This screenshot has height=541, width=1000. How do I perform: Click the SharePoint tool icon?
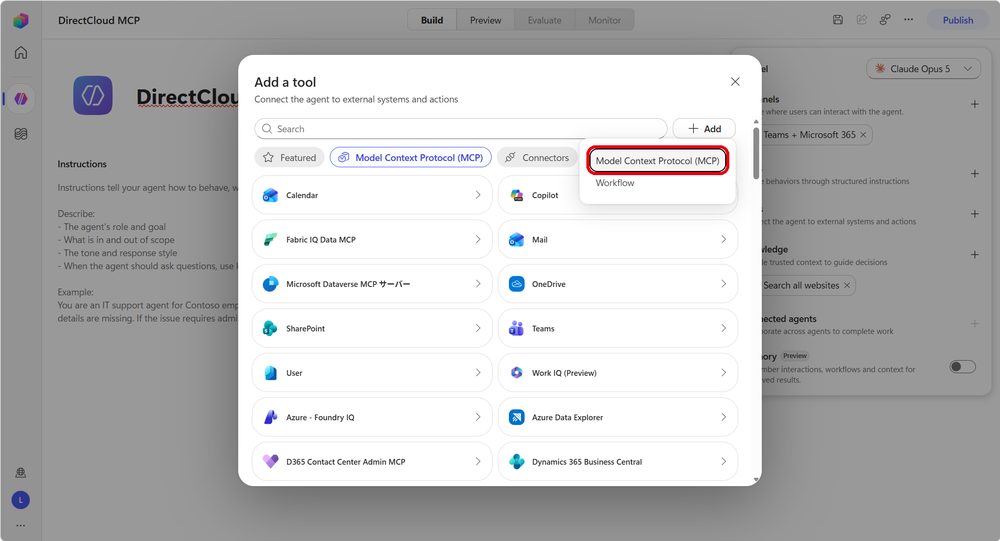coord(270,329)
